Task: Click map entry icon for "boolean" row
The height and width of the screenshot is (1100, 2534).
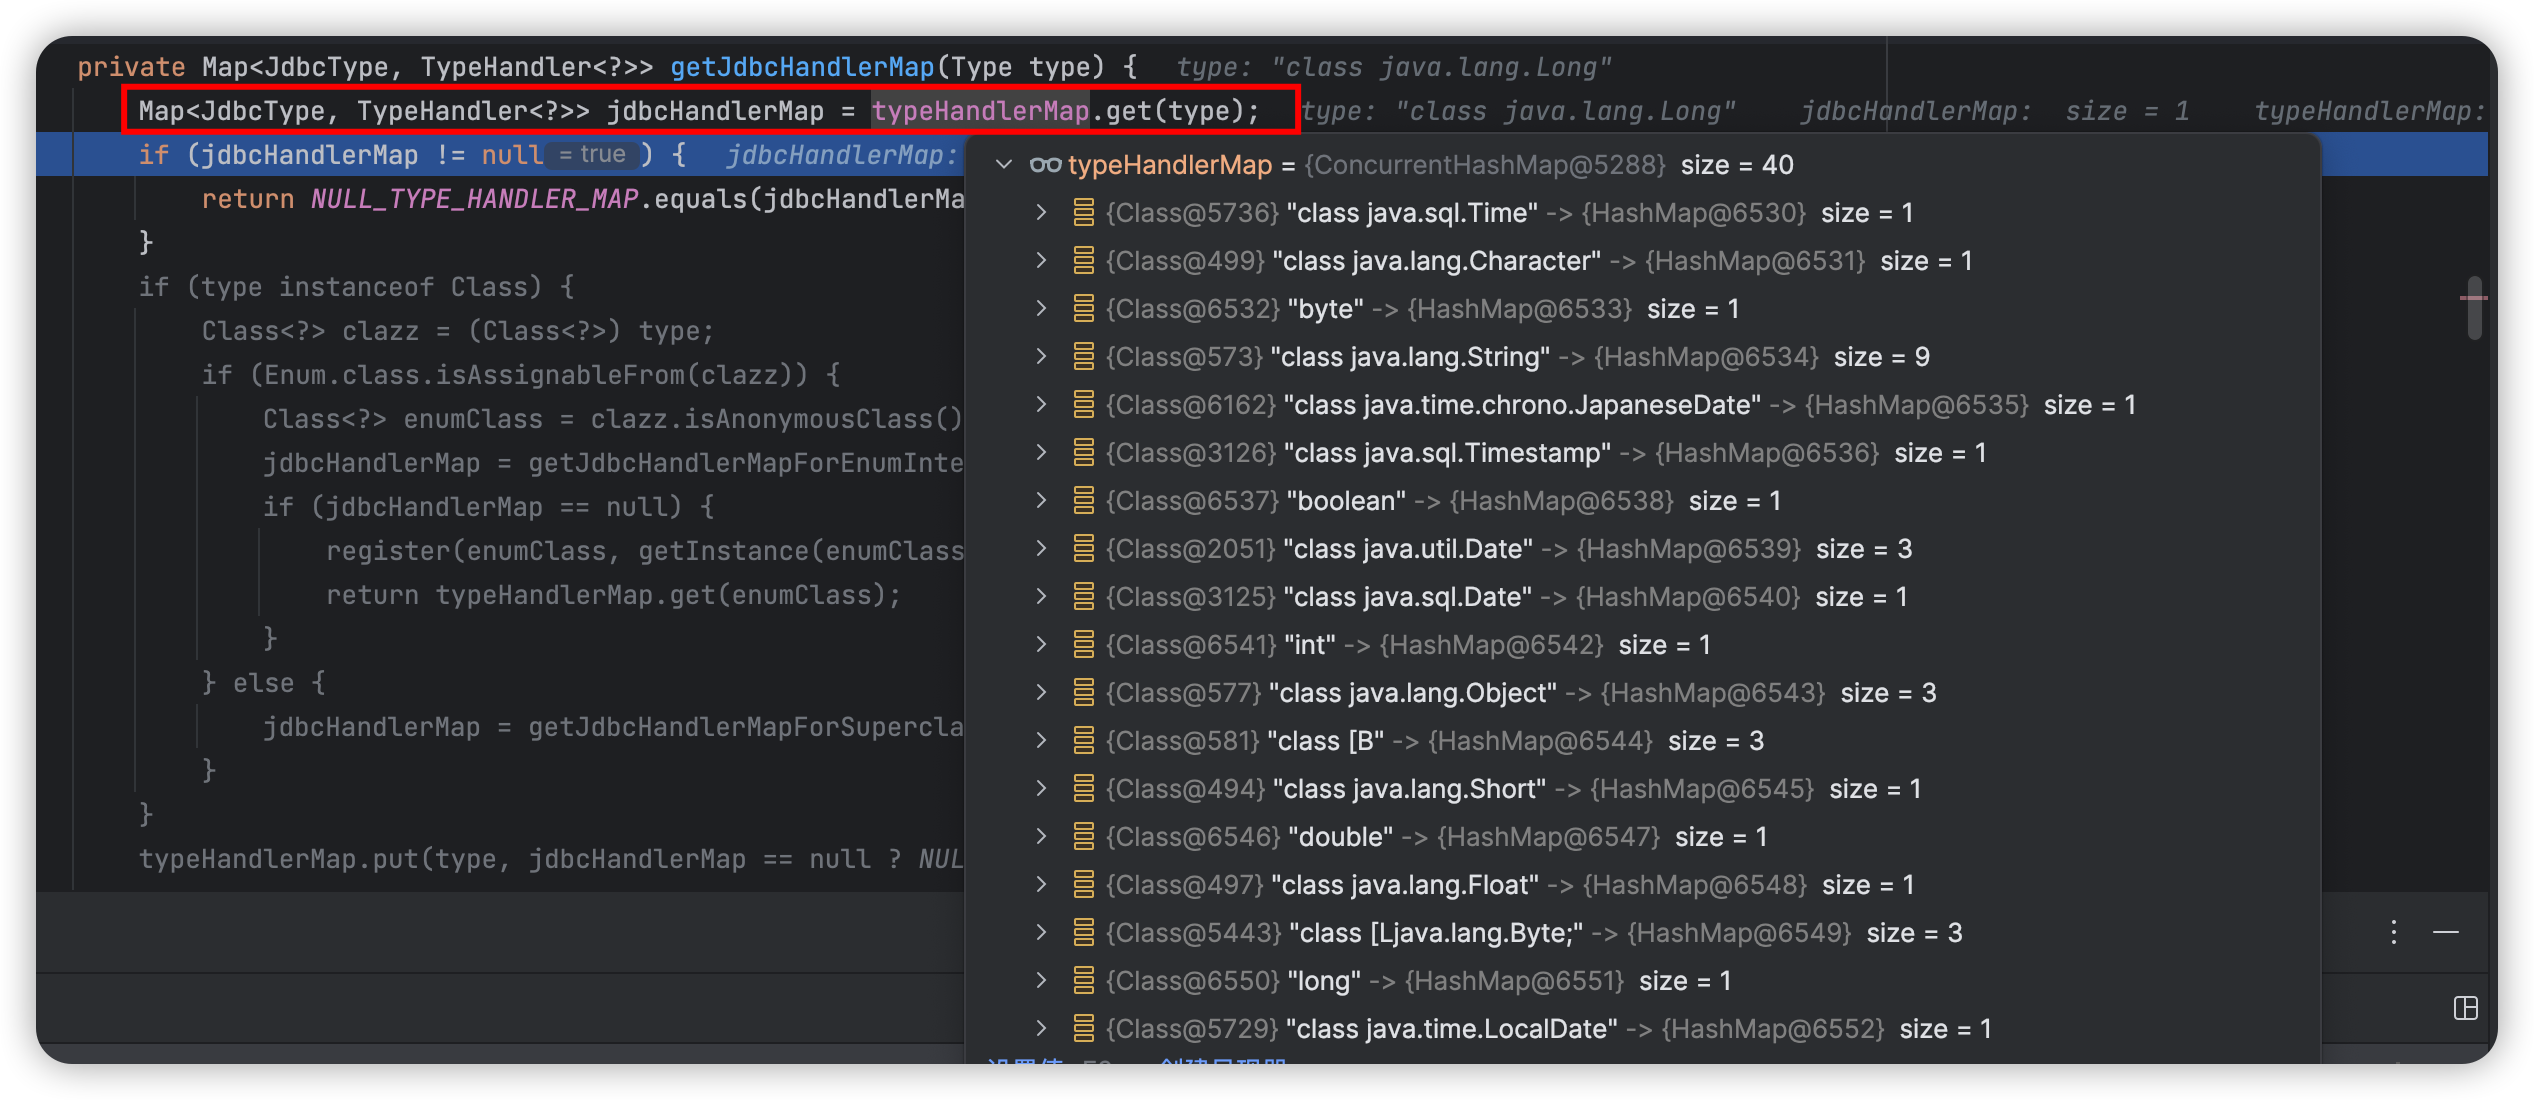Action: click(x=1083, y=501)
